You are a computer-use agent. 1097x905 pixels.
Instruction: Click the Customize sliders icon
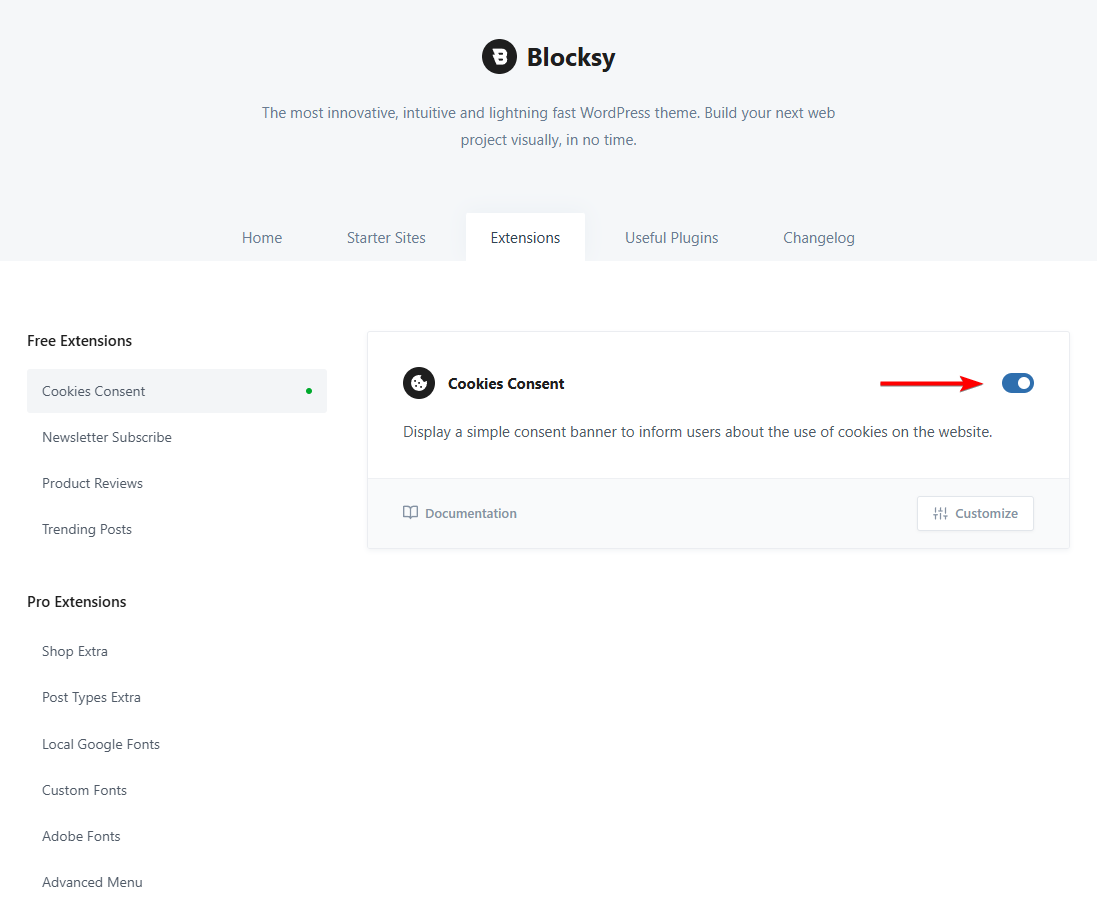pyautogui.click(x=940, y=513)
